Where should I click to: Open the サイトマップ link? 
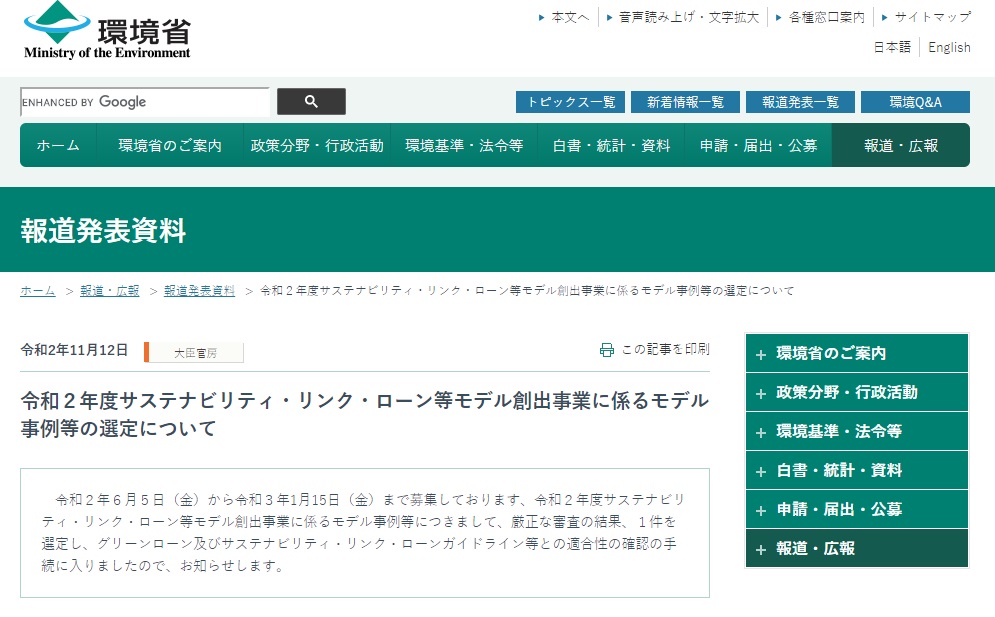click(932, 17)
